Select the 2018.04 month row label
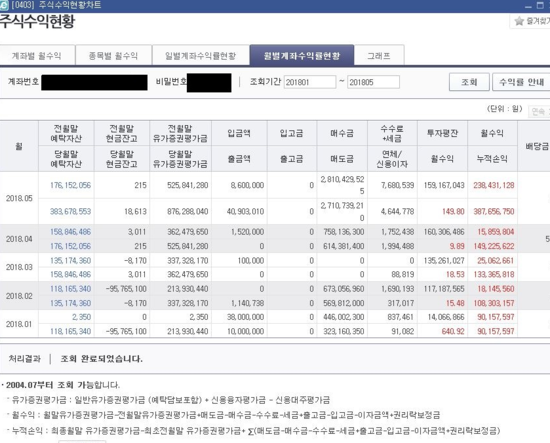The height and width of the screenshot is (443, 550). 19,239
